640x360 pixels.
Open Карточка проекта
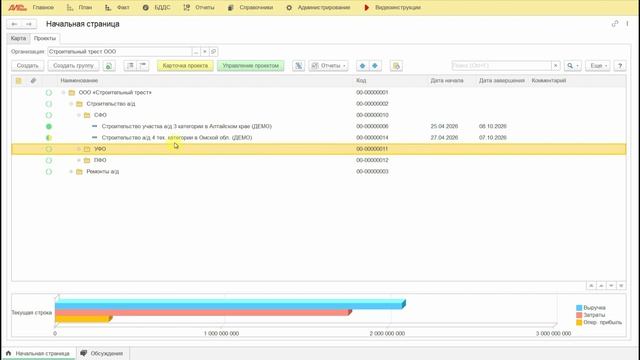tap(185, 66)
